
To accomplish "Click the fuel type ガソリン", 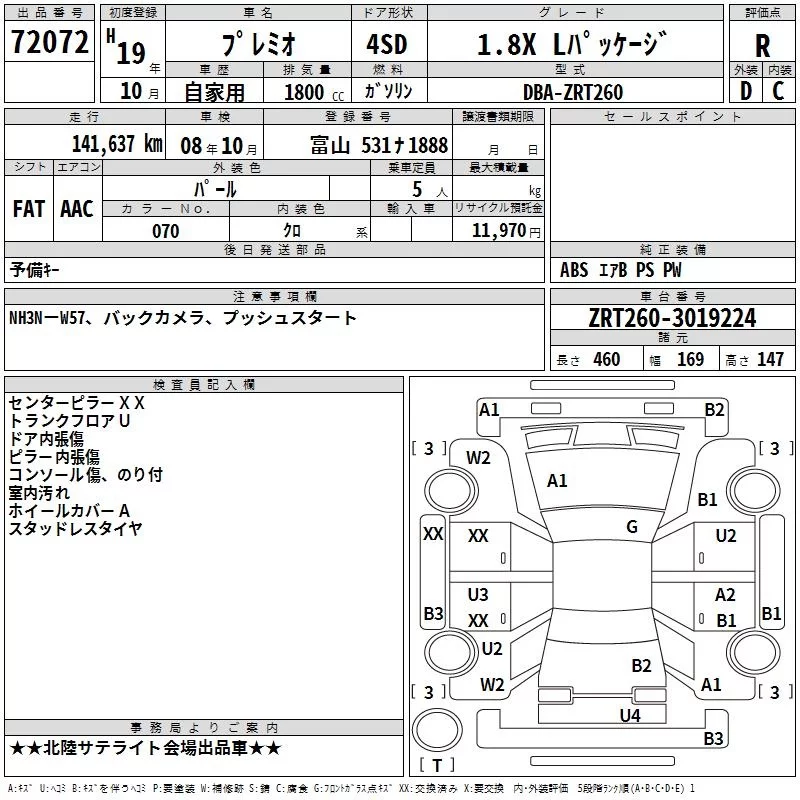I will coord(388,91).
